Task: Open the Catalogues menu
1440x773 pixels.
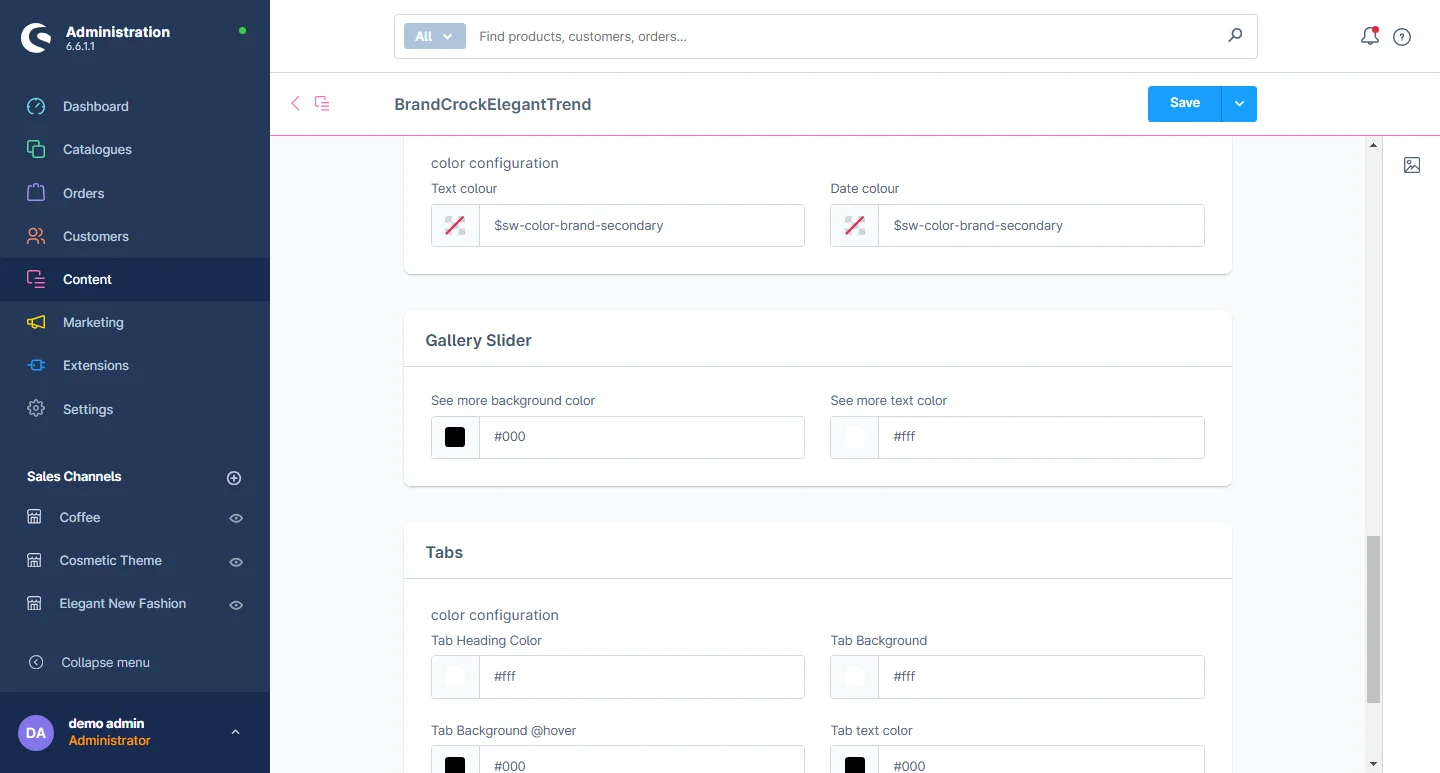Action: 97,149
